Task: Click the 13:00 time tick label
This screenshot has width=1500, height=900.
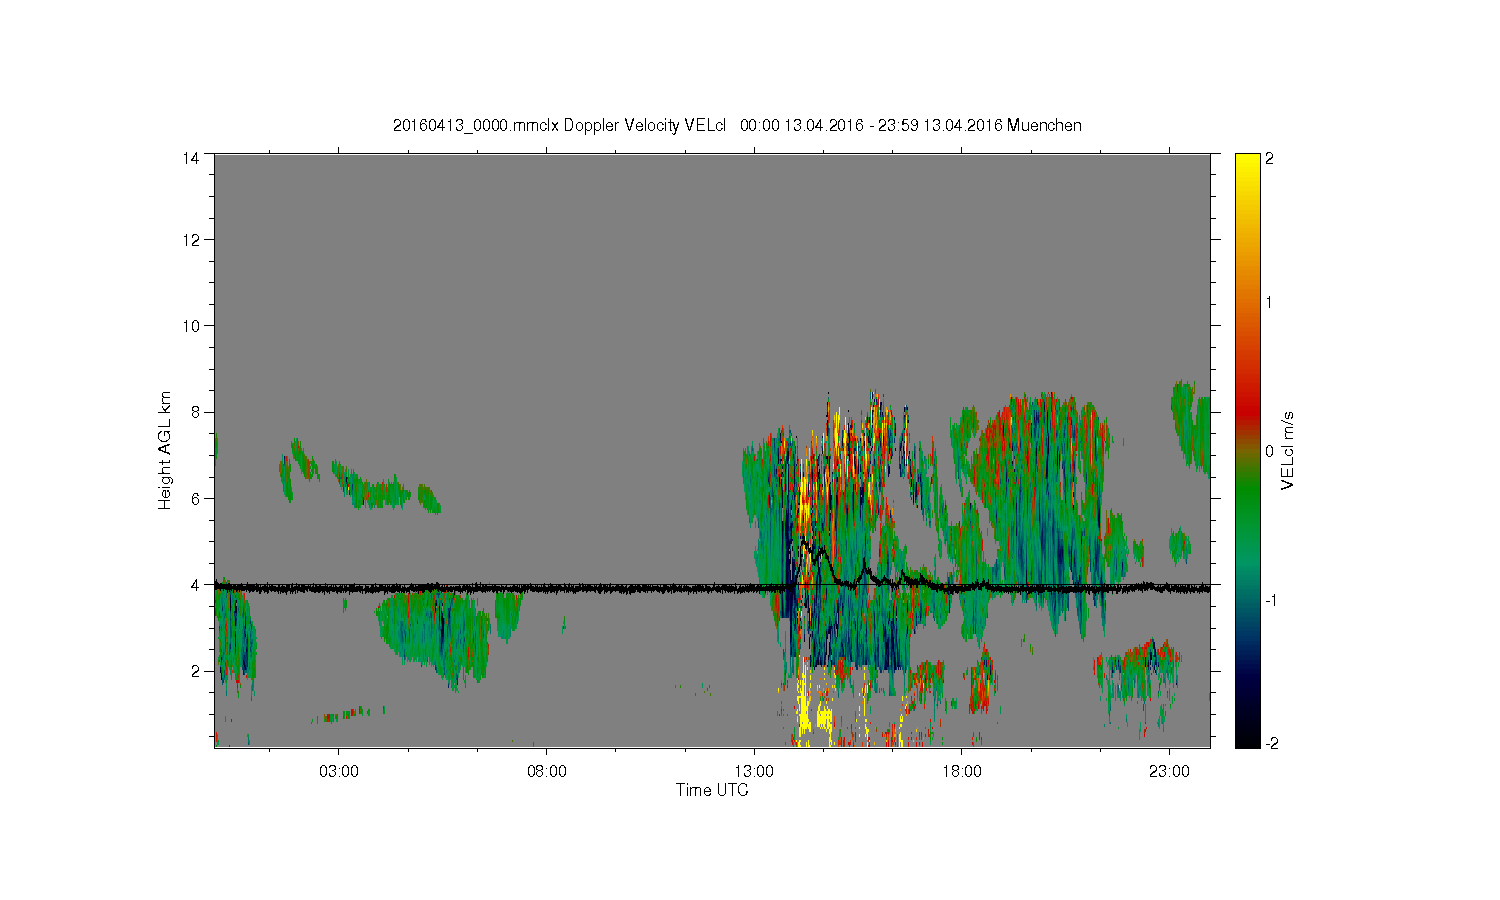Action: click(x=754, y=772)
